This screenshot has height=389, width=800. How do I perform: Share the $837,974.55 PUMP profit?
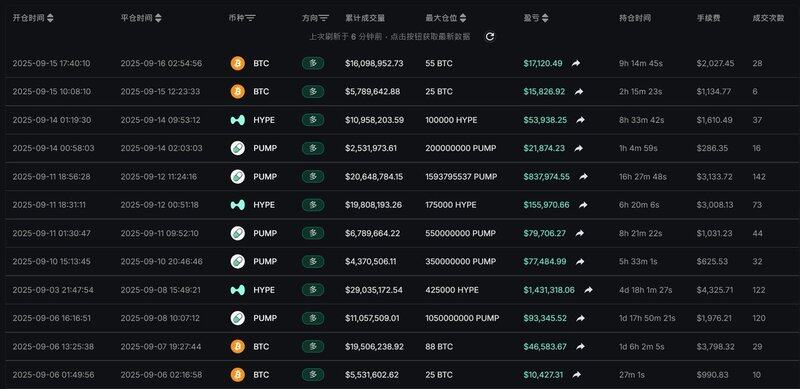[x=583, y=177]
